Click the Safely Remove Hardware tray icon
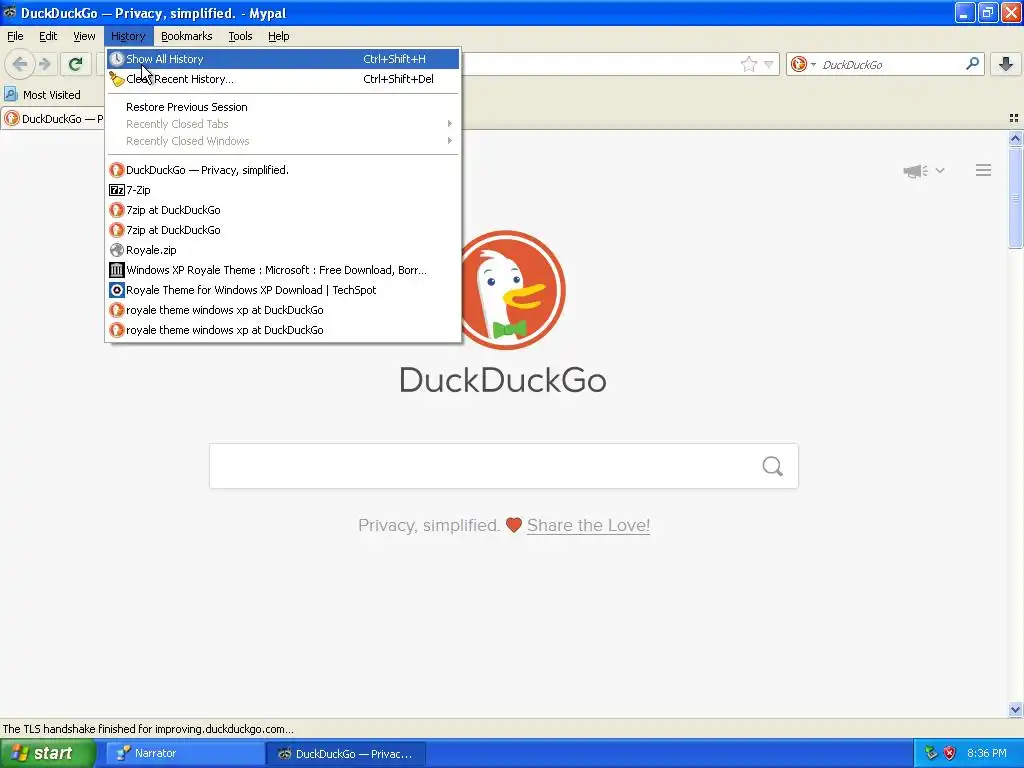 coord(931,754)
